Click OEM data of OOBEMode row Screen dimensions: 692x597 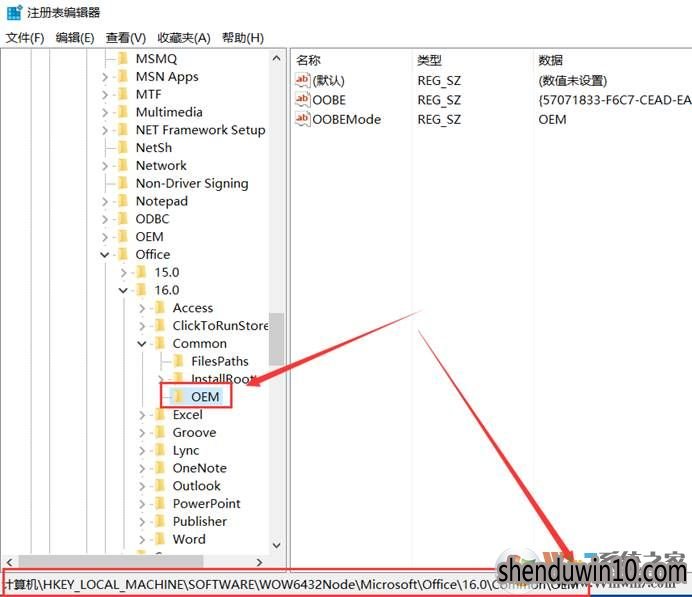click(552, 120)
